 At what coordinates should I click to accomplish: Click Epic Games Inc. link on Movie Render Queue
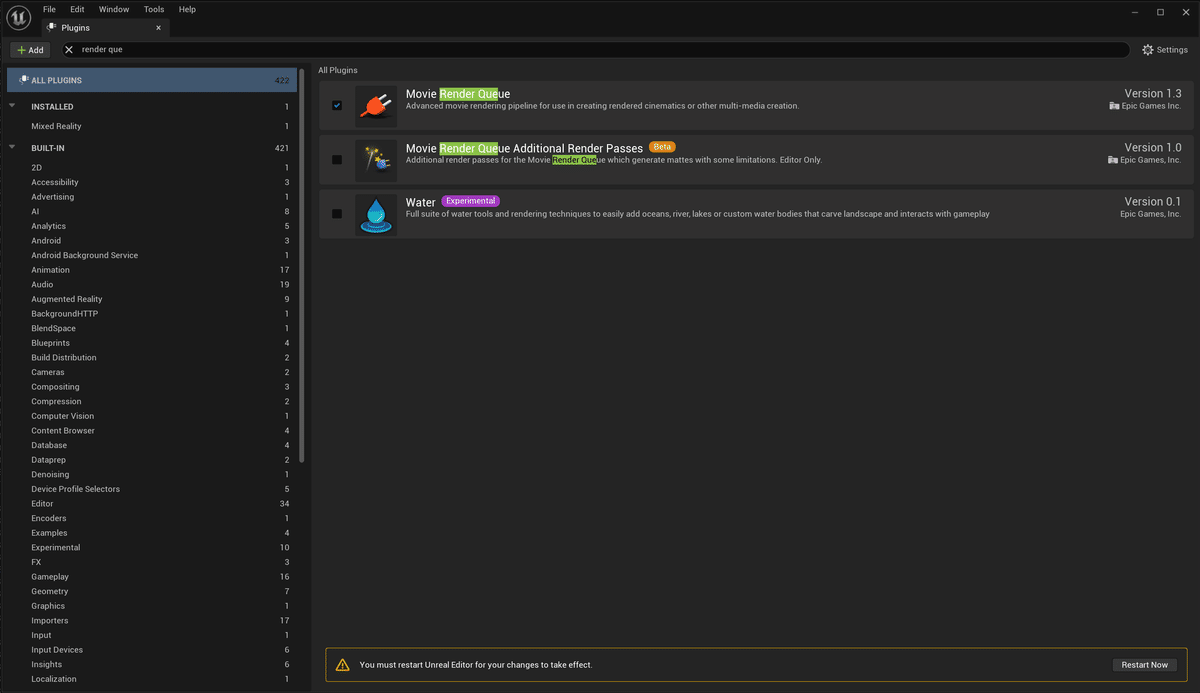(x=1145, y=106)
